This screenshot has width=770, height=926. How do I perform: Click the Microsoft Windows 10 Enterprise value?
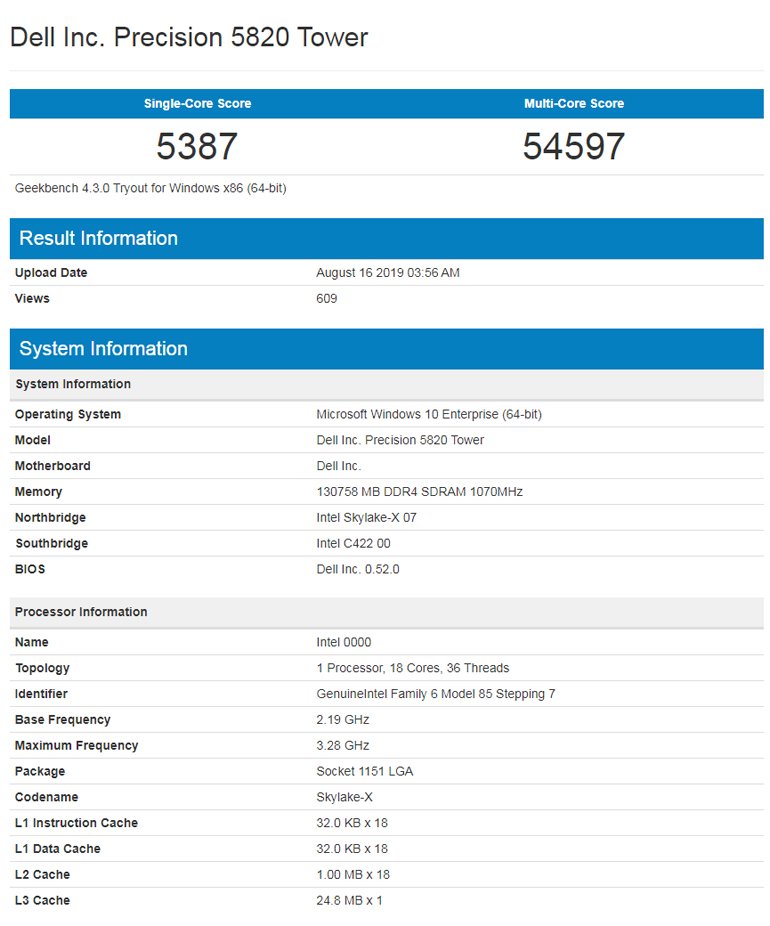429,414
